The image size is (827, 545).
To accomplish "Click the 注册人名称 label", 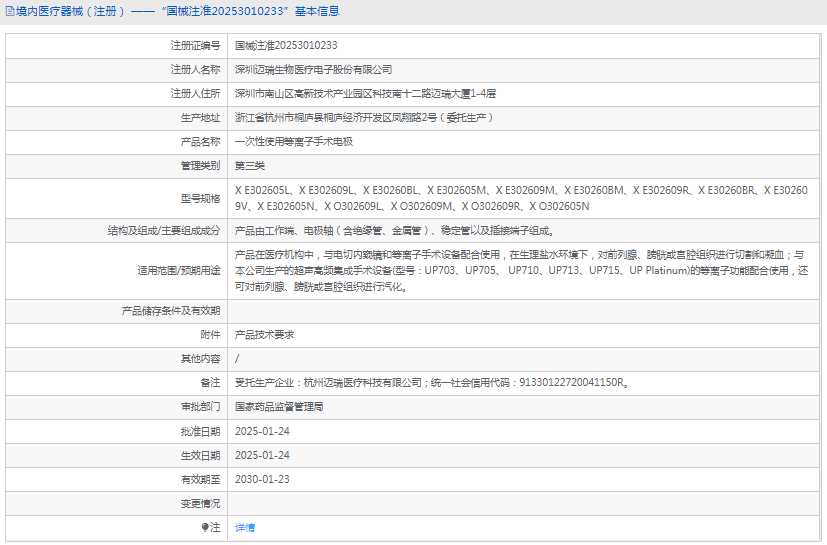I will click(195, 70).
